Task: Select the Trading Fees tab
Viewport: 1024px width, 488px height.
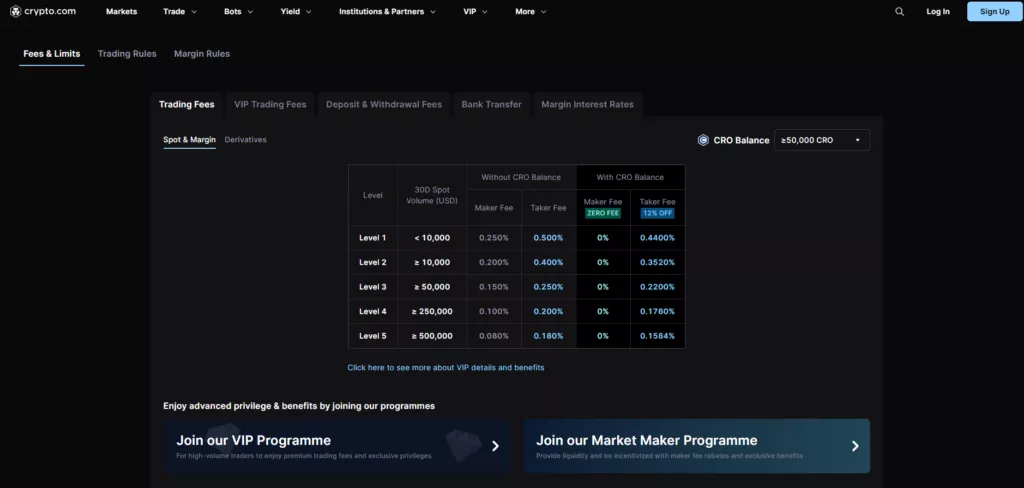Action: pos(187,105)
